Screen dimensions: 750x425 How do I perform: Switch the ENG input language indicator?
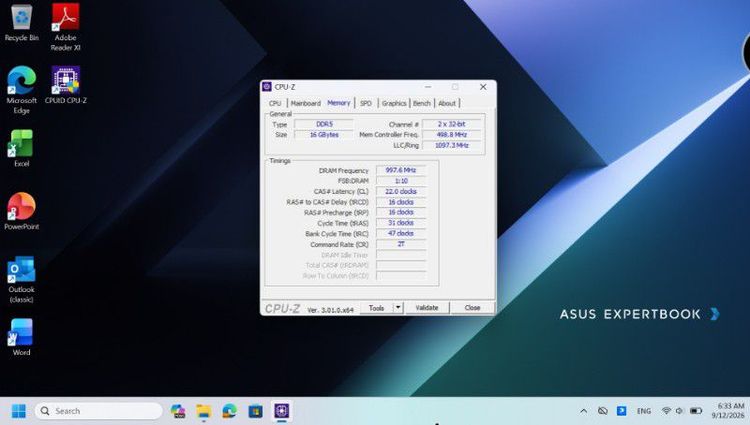pyautogui.click(x=644, y=411)
